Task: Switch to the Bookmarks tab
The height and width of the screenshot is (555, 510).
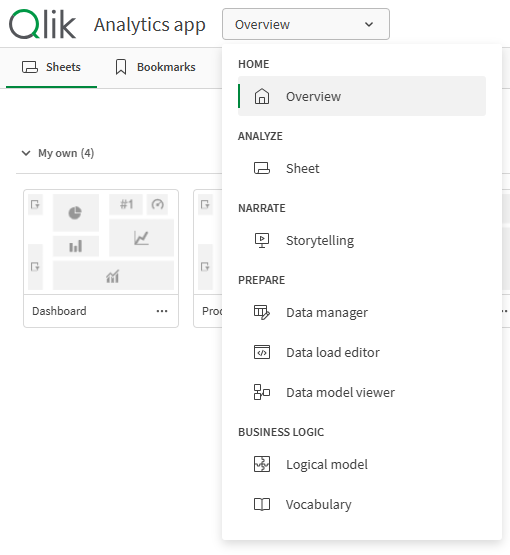Action: tap(155, 67)
